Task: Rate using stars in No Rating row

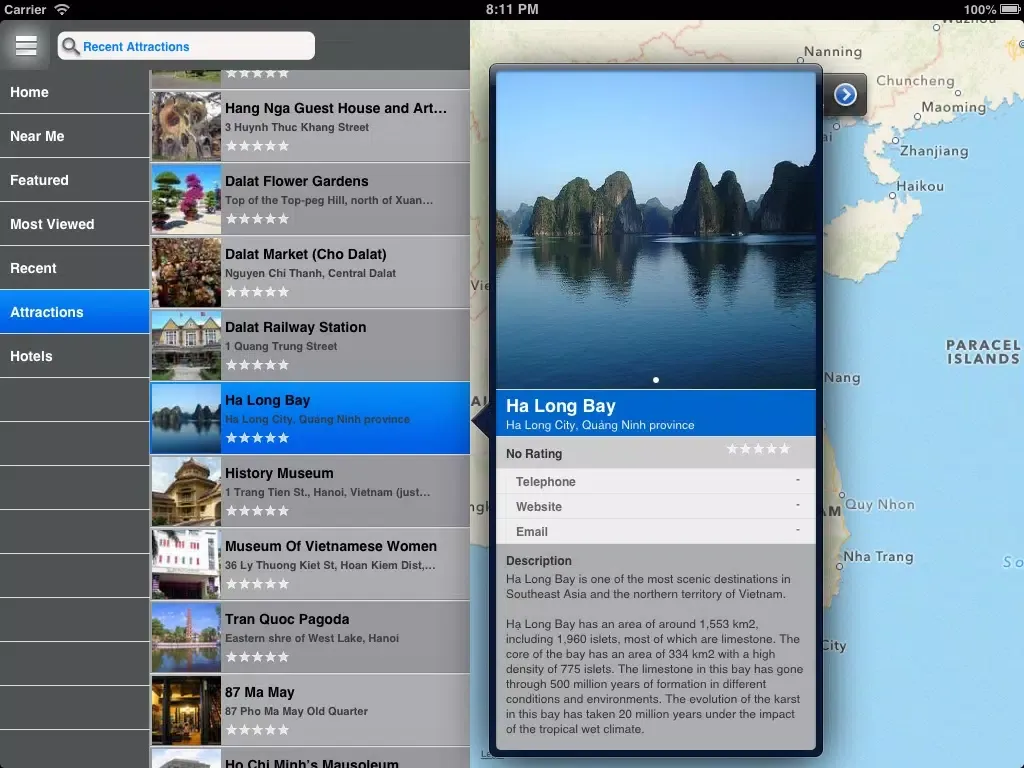Action: [x=758, y=449]
